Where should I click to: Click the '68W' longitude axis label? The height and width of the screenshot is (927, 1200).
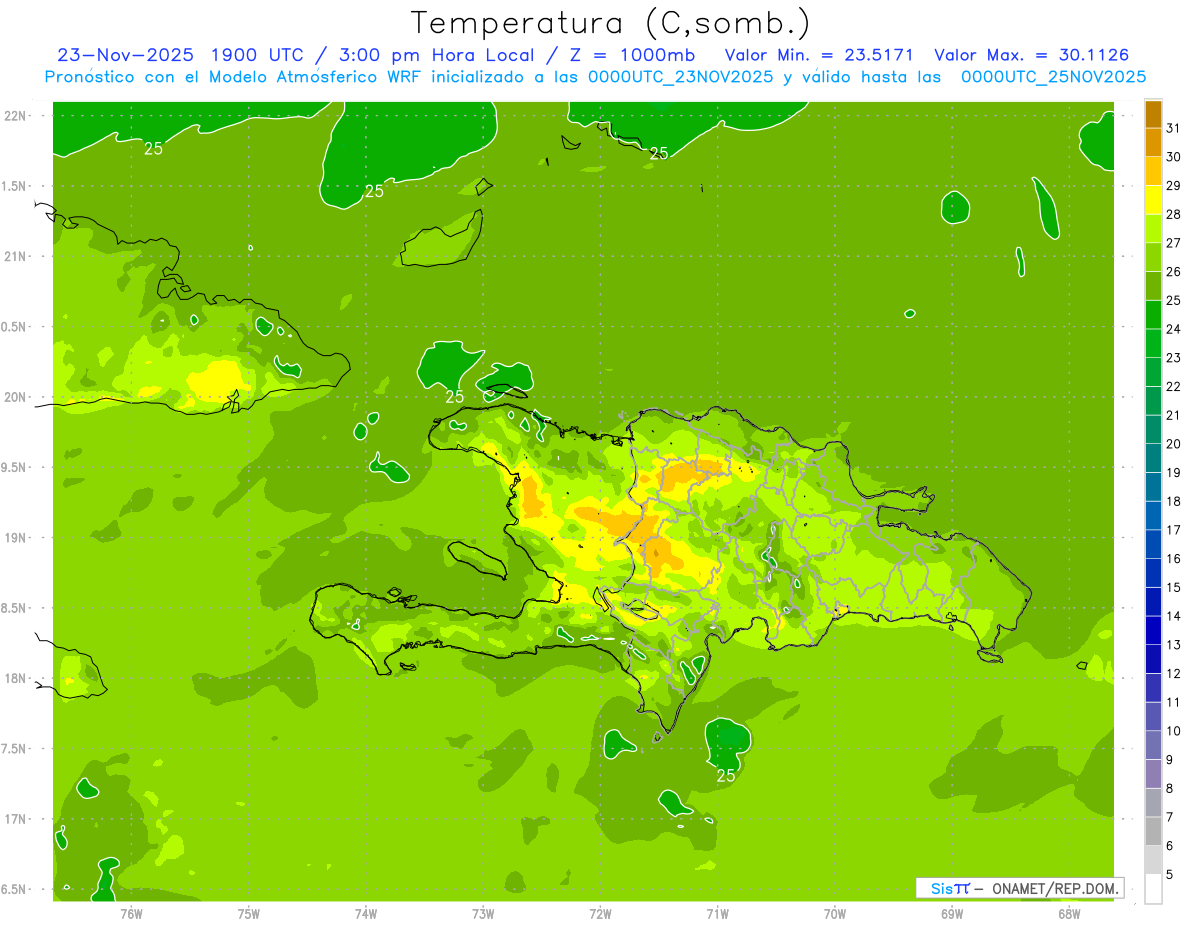(x=1069, y=914)
